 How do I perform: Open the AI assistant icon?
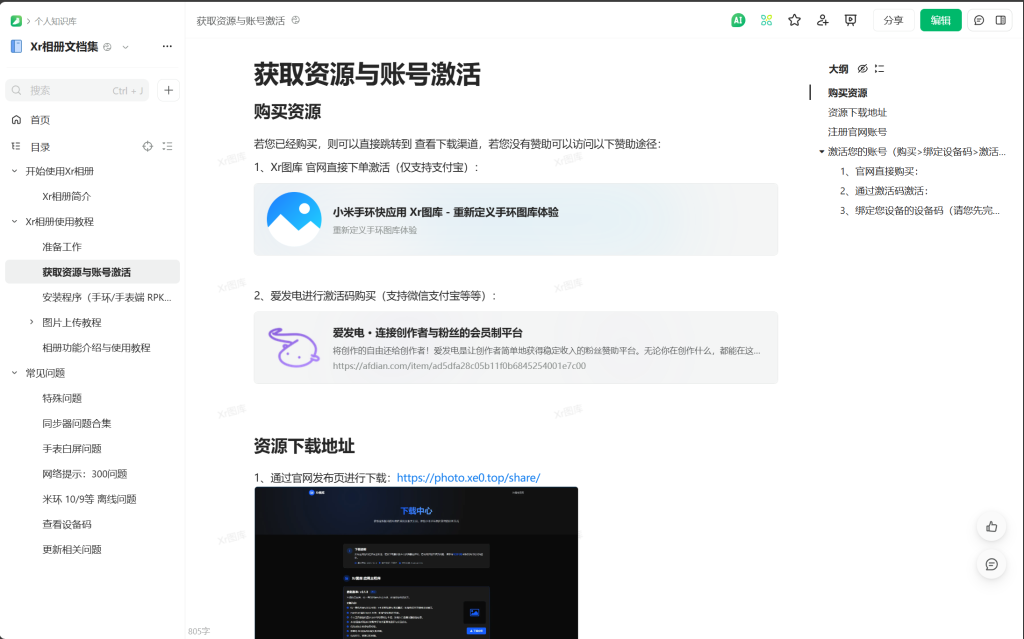738,20
